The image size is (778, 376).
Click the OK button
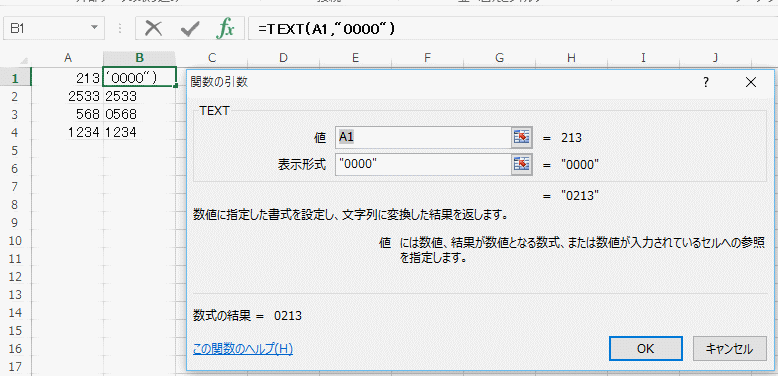(646, 349)
